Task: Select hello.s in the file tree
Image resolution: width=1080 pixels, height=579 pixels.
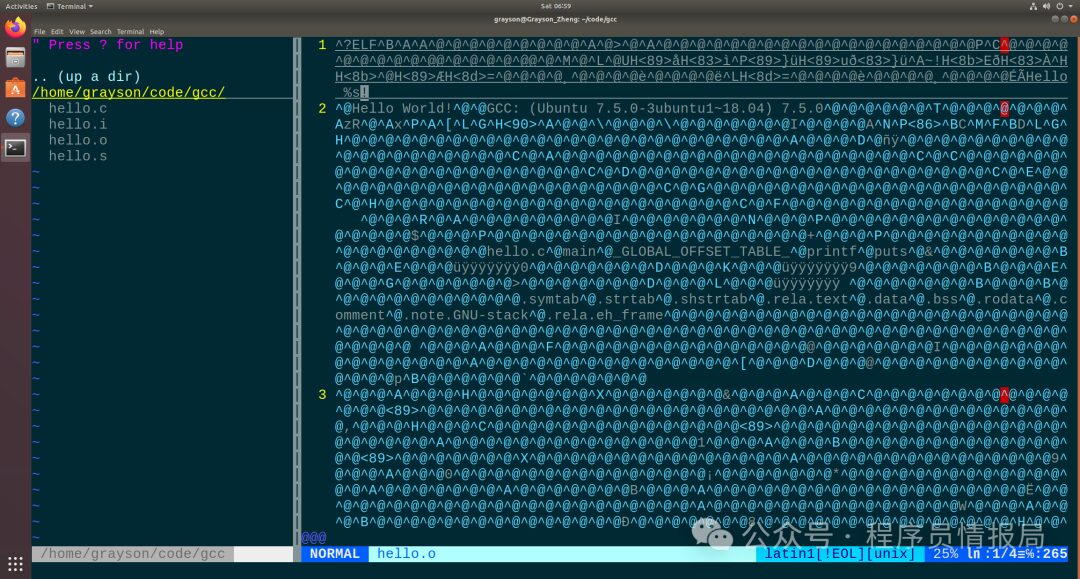Action: 78,156
